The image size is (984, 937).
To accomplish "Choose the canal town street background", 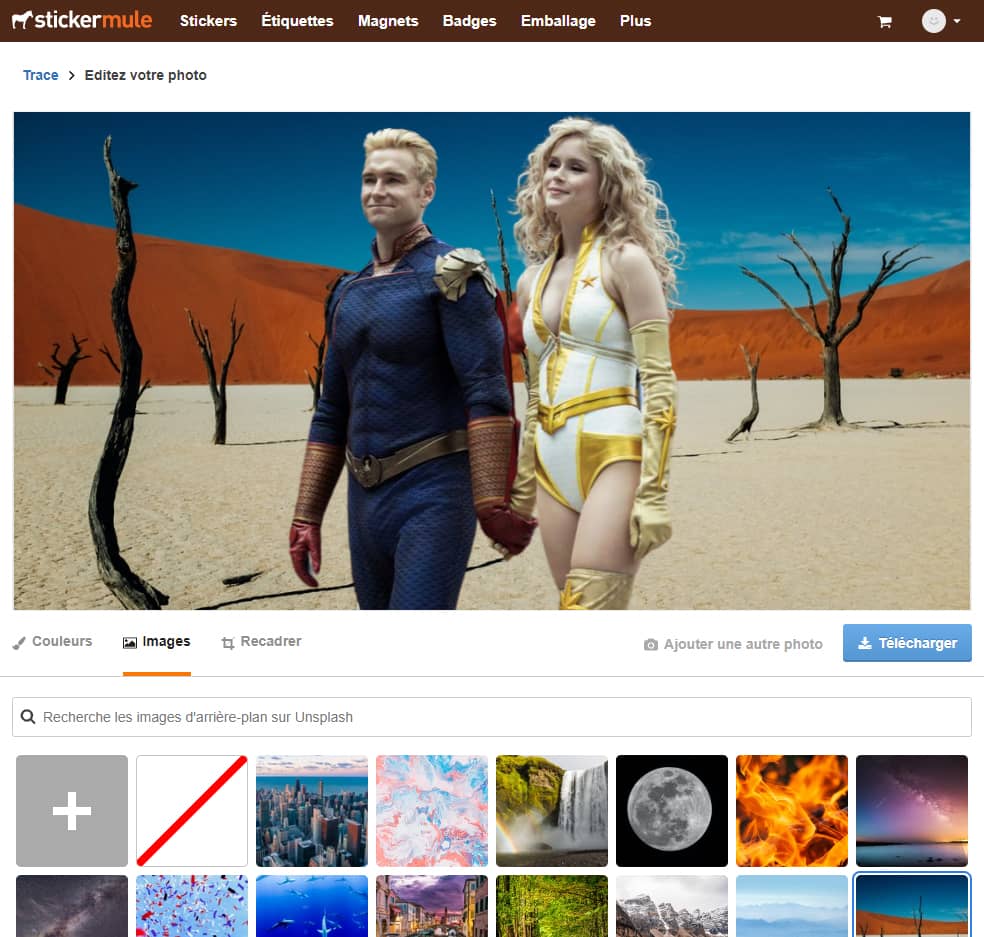I will point(432,906).
